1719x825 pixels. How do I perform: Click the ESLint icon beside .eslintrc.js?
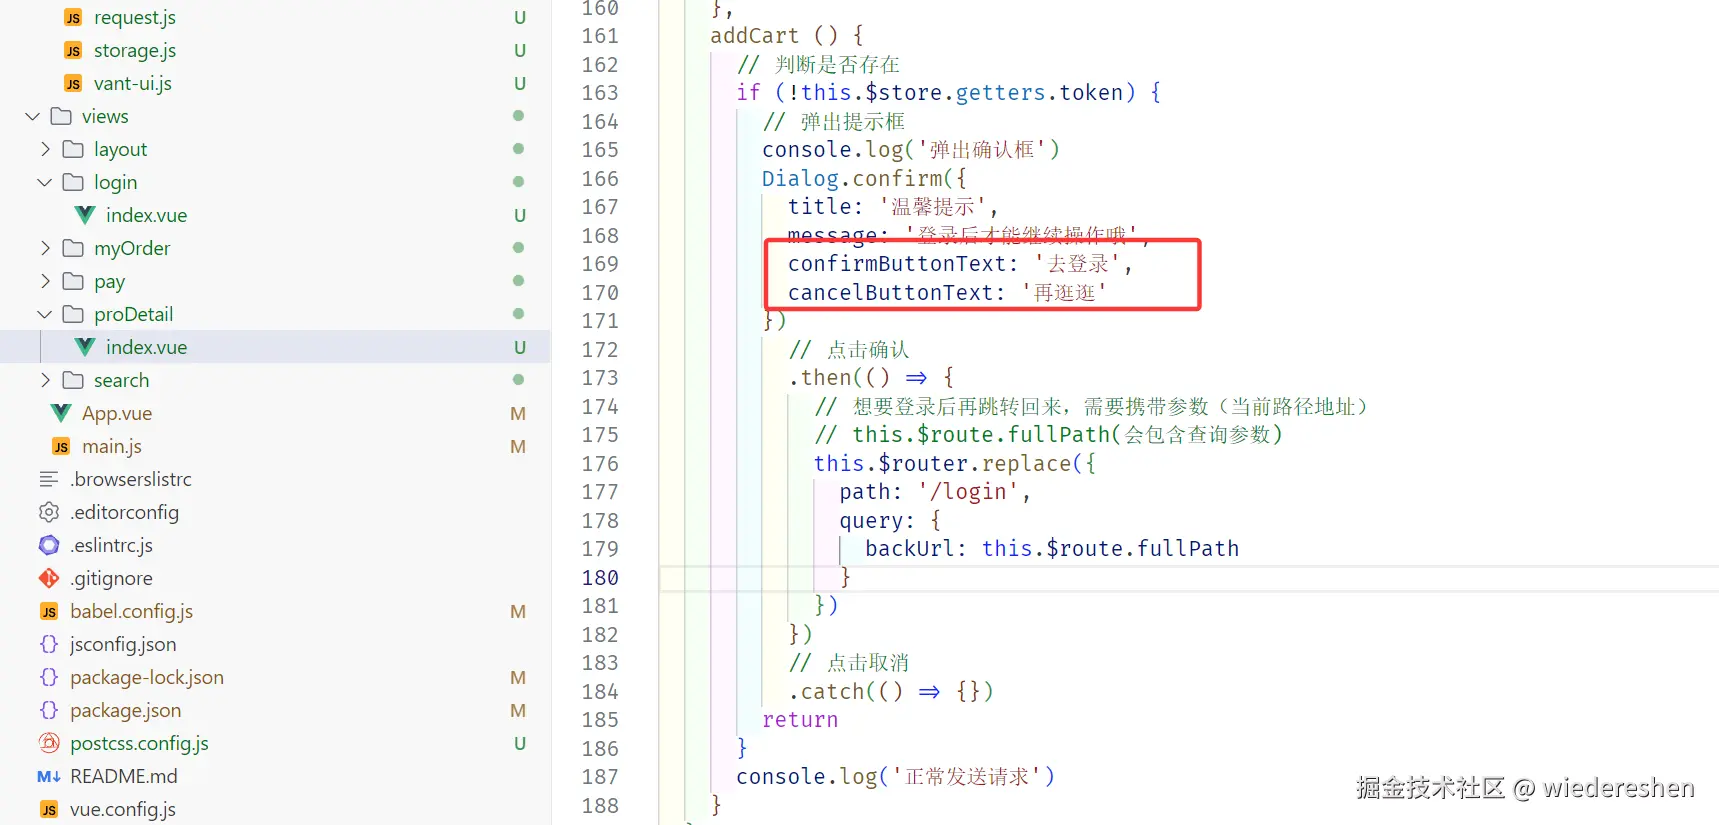(x=49, y=545)
